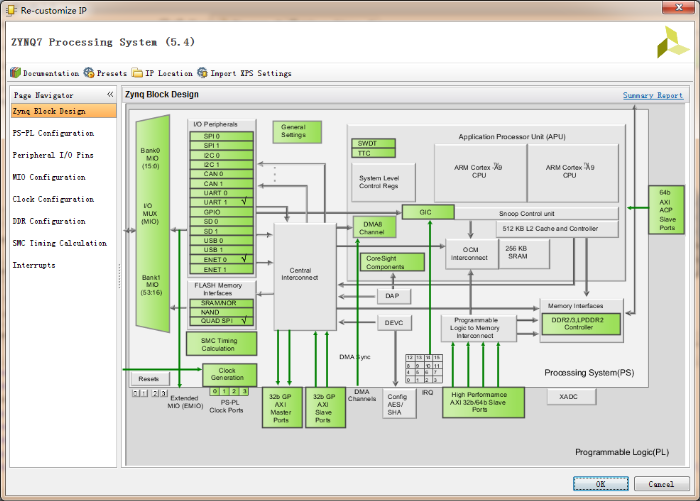Viewport: 700px width, 501px height.
Task: Open the IP Location folder icon
Action: pyautogui.click(x=137, y=73)
